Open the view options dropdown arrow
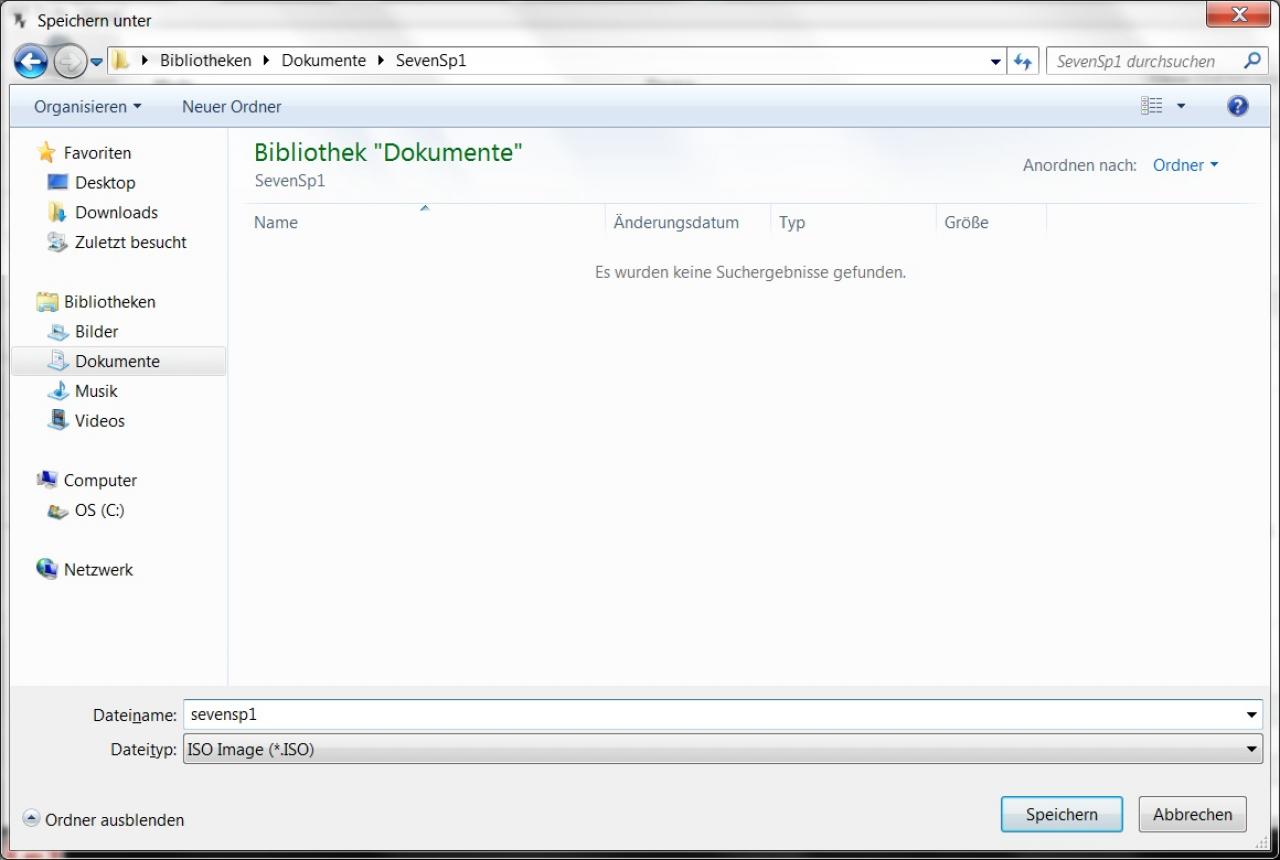The image size is (1280, 860). coord(1181,106)
